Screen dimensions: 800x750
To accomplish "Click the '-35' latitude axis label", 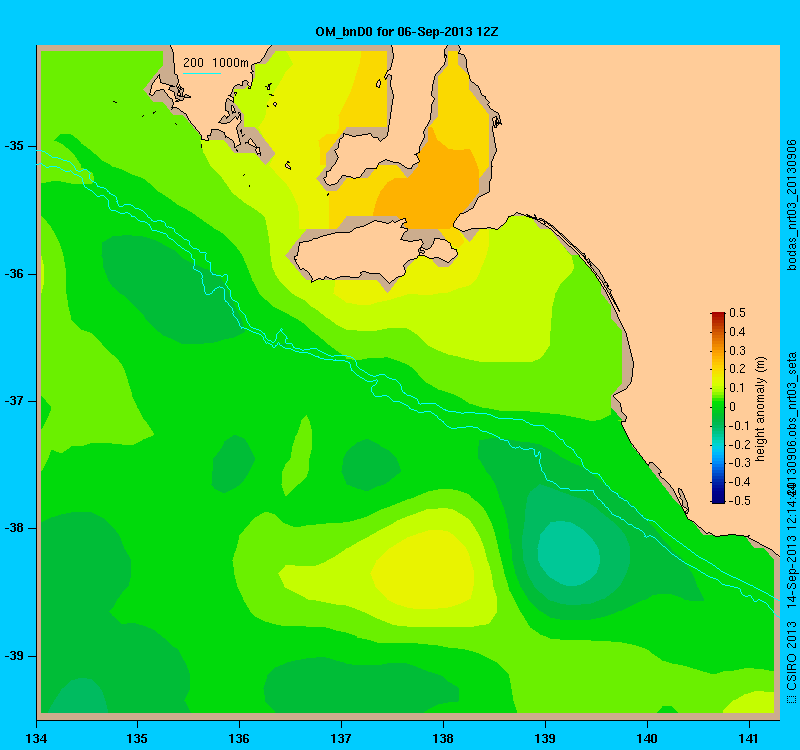I will [14, 146].
